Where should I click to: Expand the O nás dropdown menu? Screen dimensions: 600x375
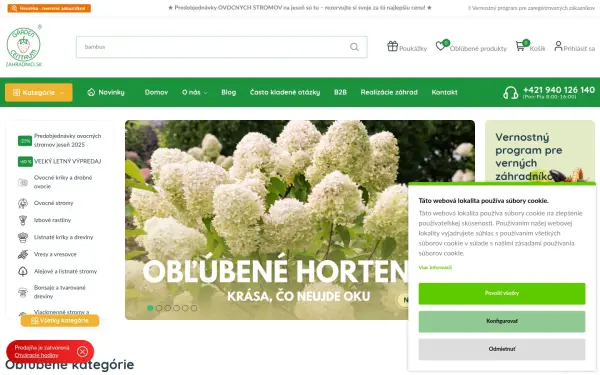194,92
